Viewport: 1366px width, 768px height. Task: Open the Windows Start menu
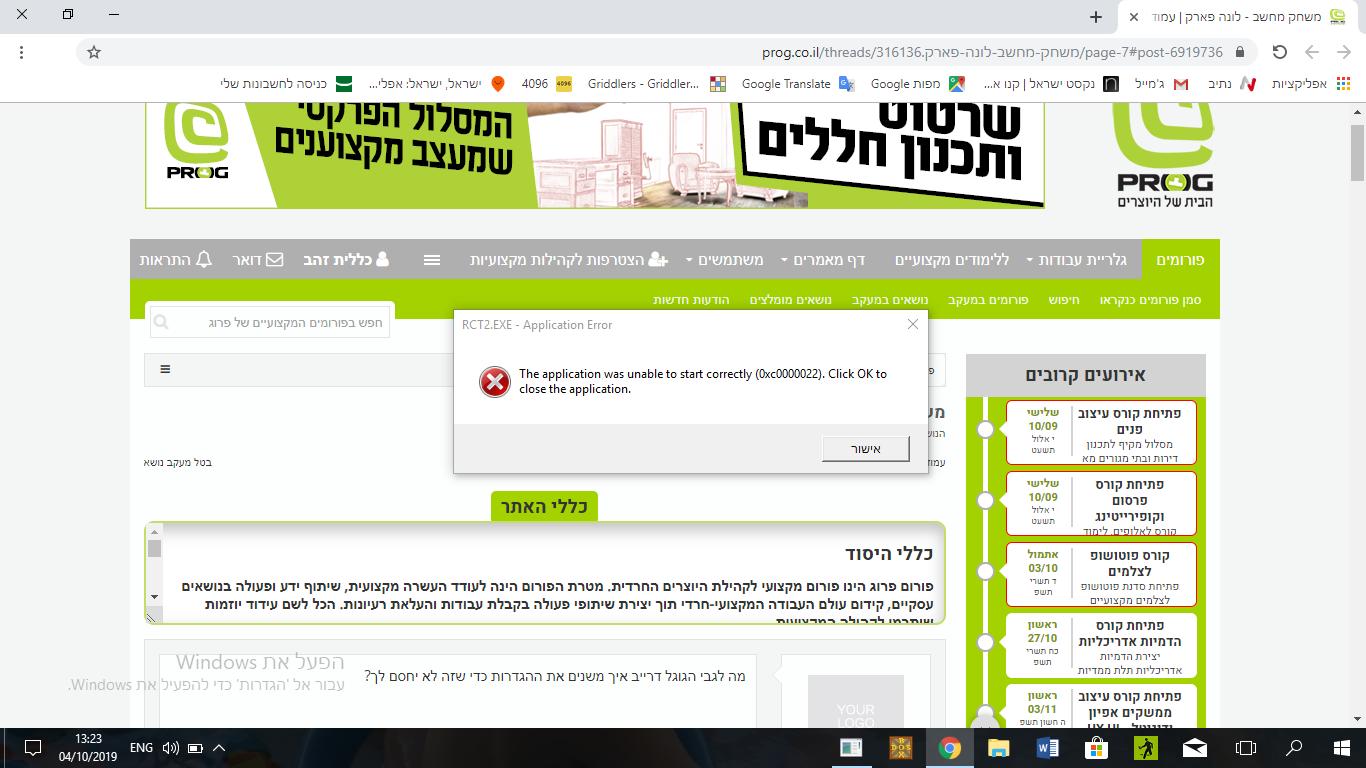[1342, 748]
